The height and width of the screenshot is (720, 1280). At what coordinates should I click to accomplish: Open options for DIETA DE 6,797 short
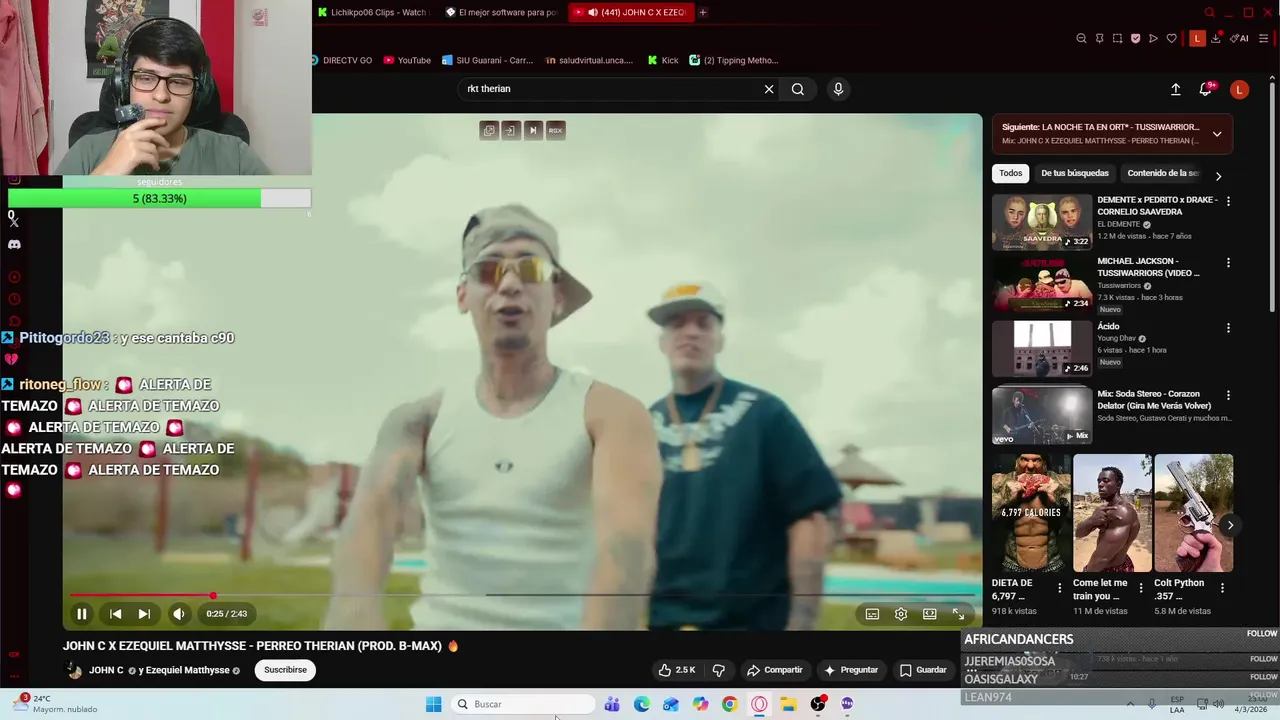[1060, 588]
